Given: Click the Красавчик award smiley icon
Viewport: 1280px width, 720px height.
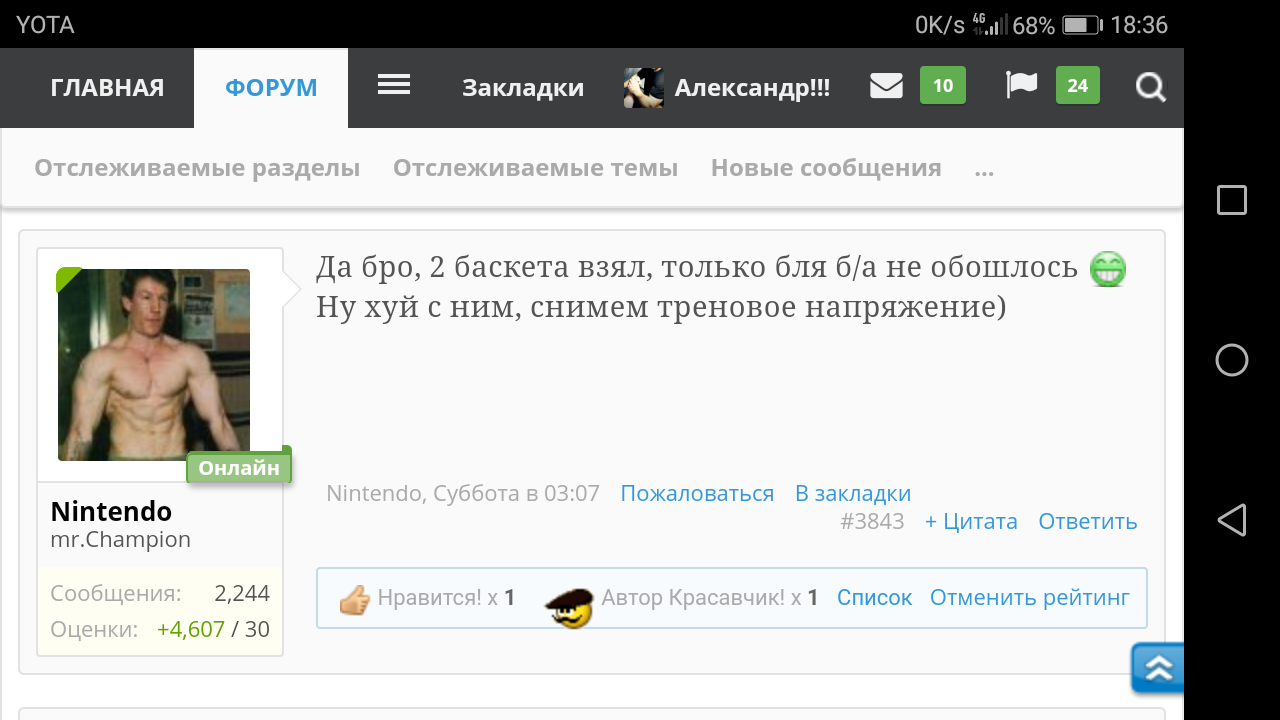Looking at the screenshot, I should [x=569, y=605].
